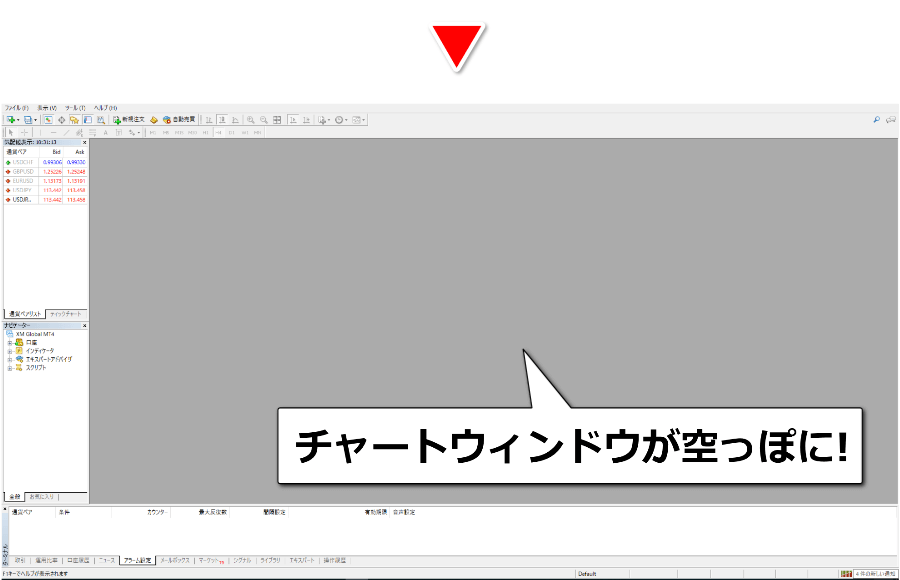Image resolution: width=900 pixels, height=580 pixels.
Task: Expand the スクリプト tree node
Action: (x=9, y=368)
